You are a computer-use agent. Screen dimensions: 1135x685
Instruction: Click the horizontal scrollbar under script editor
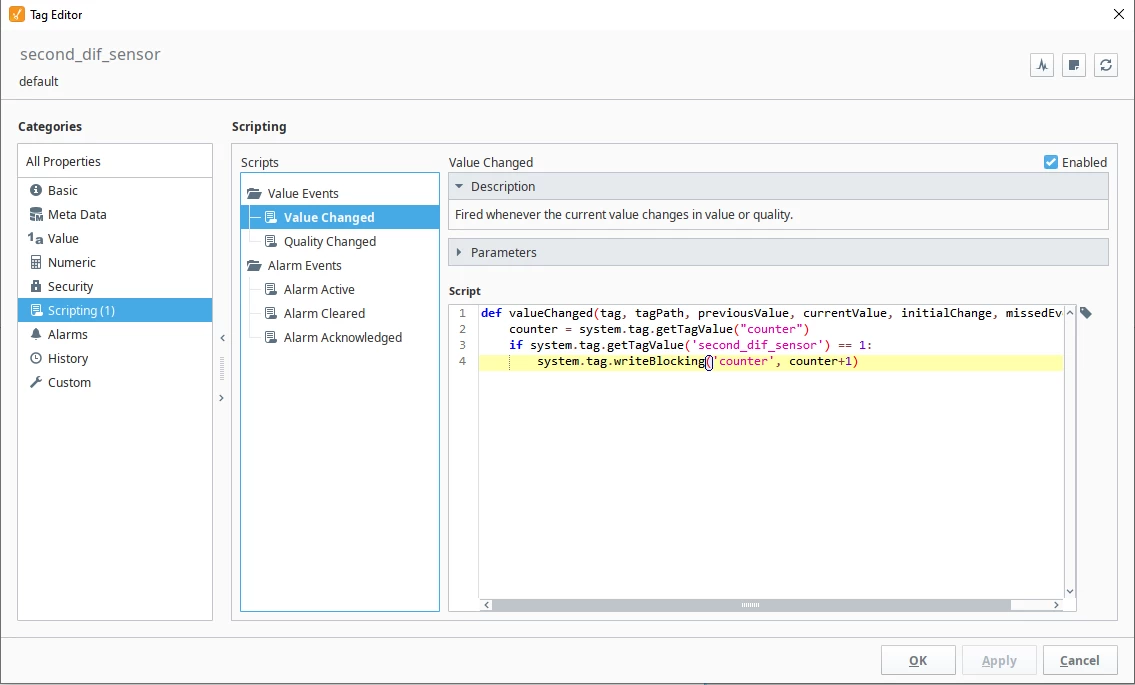[x=750, y=605]
